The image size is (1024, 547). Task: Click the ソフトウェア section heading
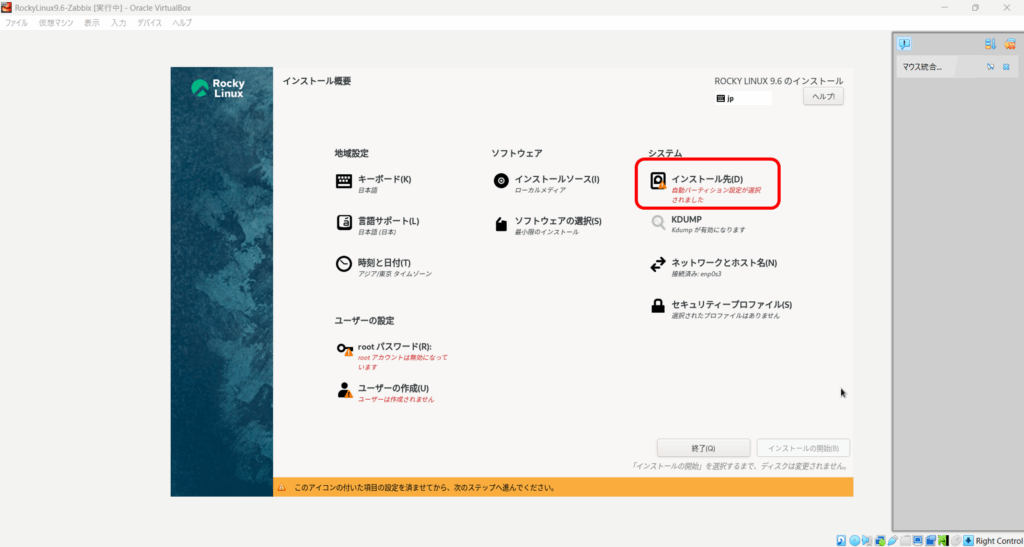point(517,153)
